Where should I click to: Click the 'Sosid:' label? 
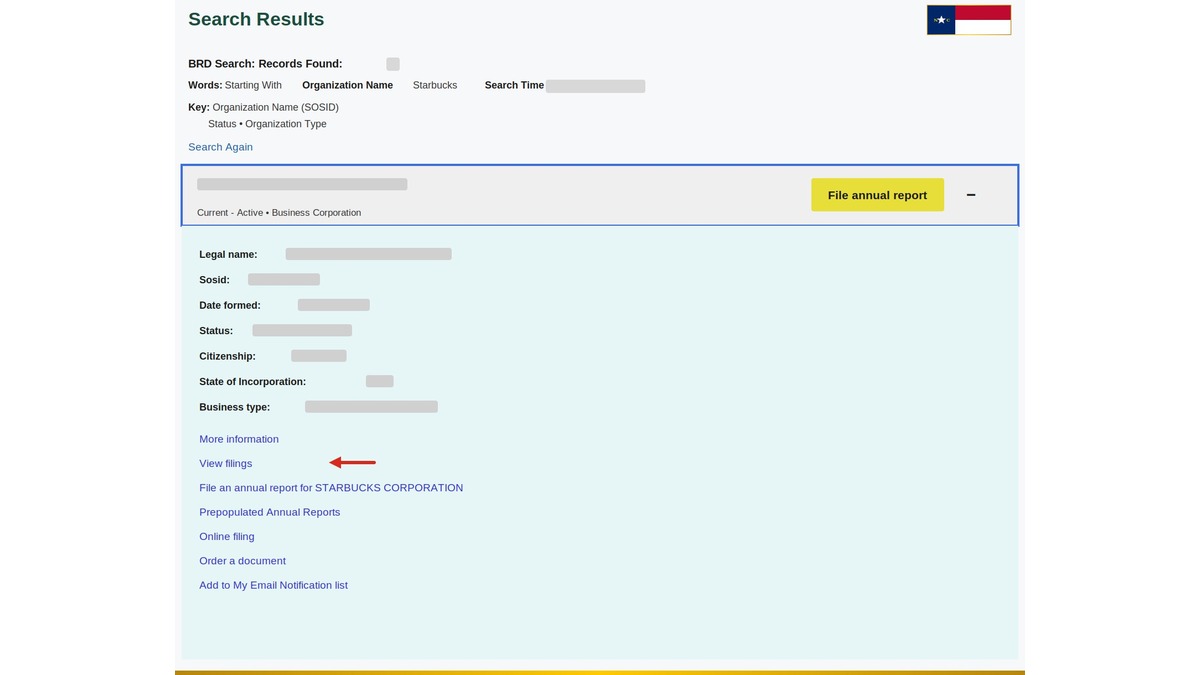pos(214,280)
